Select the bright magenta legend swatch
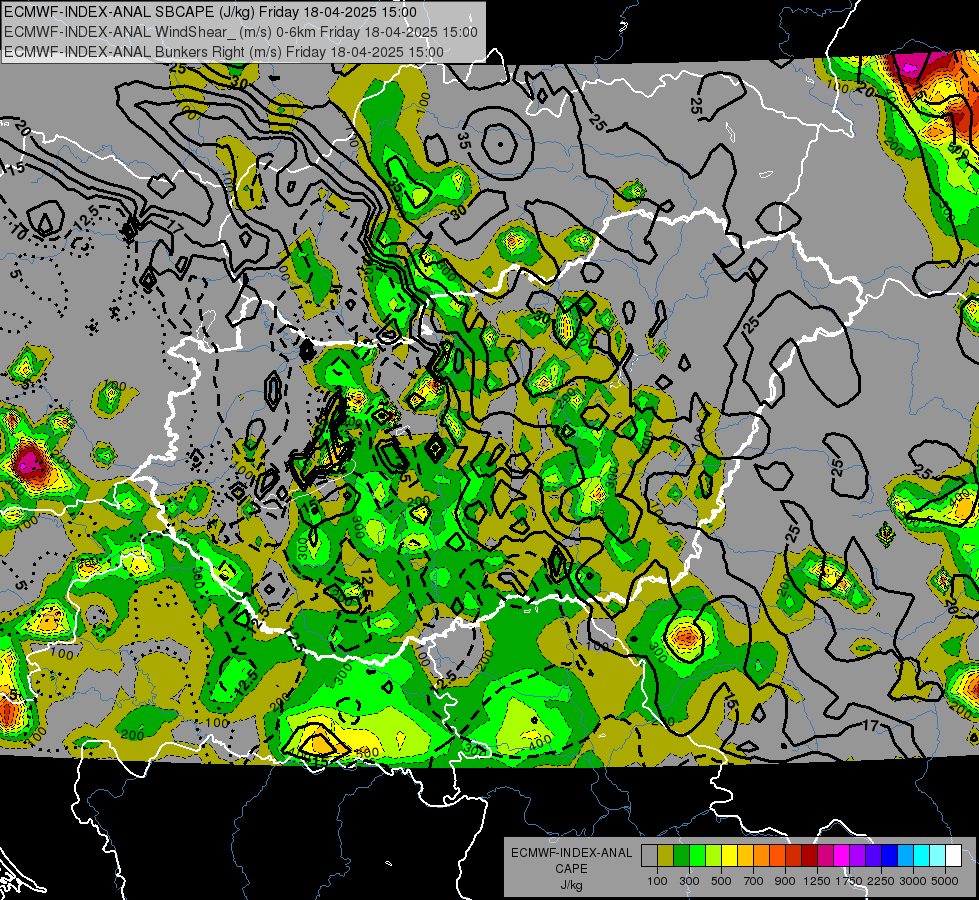 click(841, 855)
